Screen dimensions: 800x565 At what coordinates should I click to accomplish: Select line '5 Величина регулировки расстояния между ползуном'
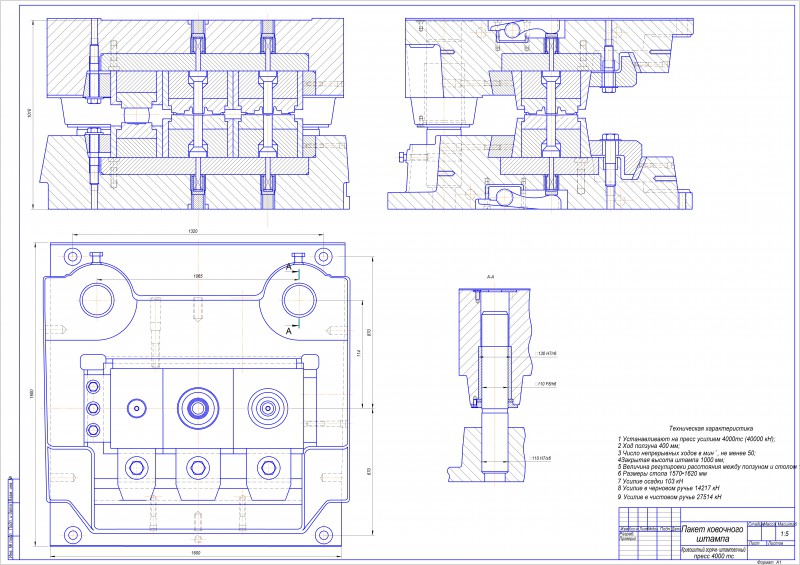(707, 467)
